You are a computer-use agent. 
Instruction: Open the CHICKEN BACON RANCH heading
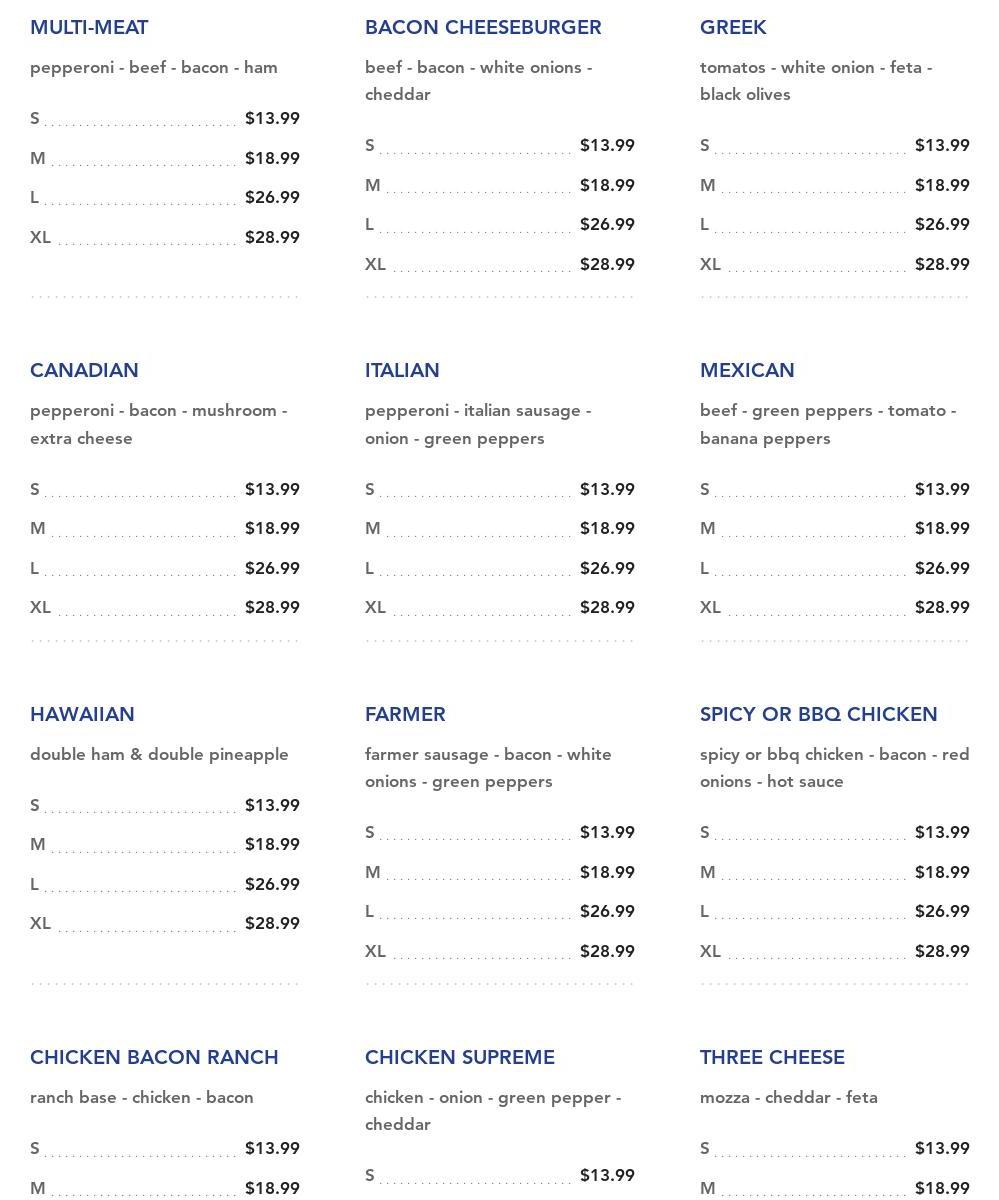(154, 1058)
